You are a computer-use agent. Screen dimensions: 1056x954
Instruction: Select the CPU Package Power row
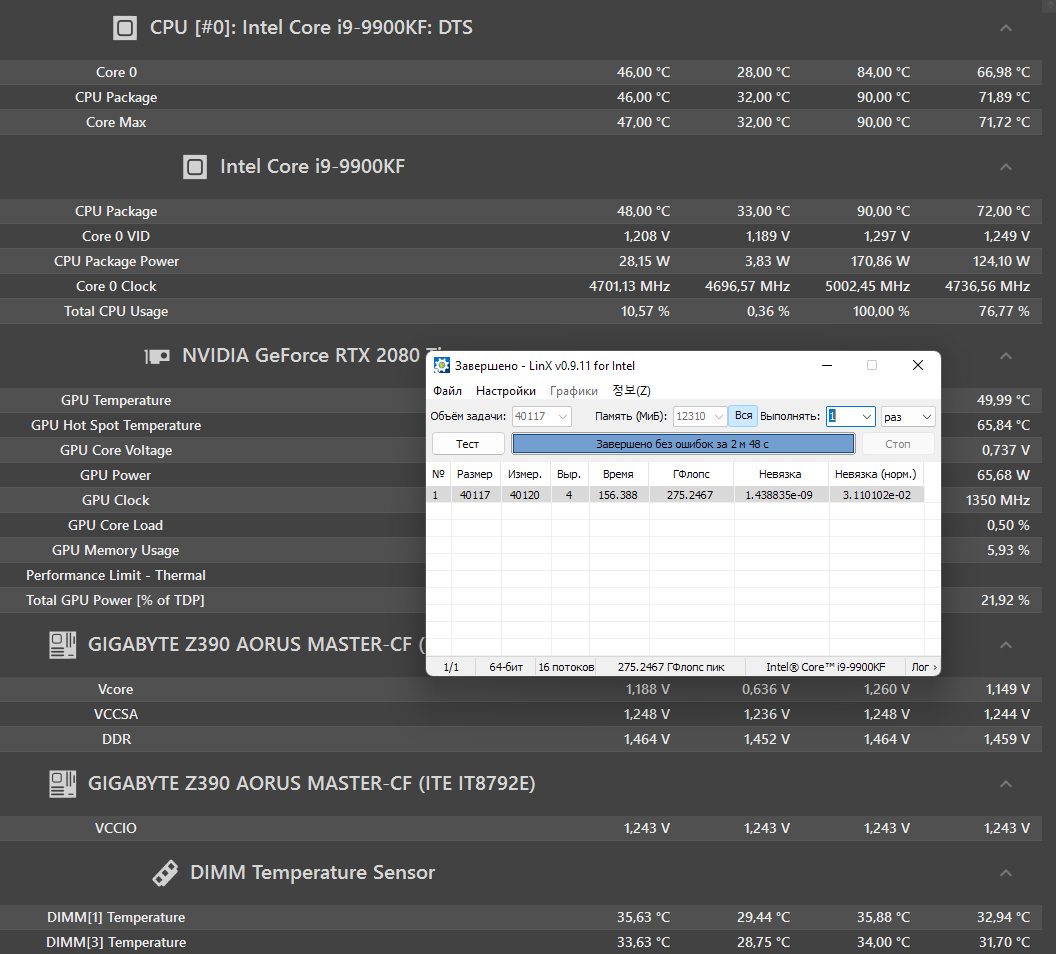[x=521, y=262]
